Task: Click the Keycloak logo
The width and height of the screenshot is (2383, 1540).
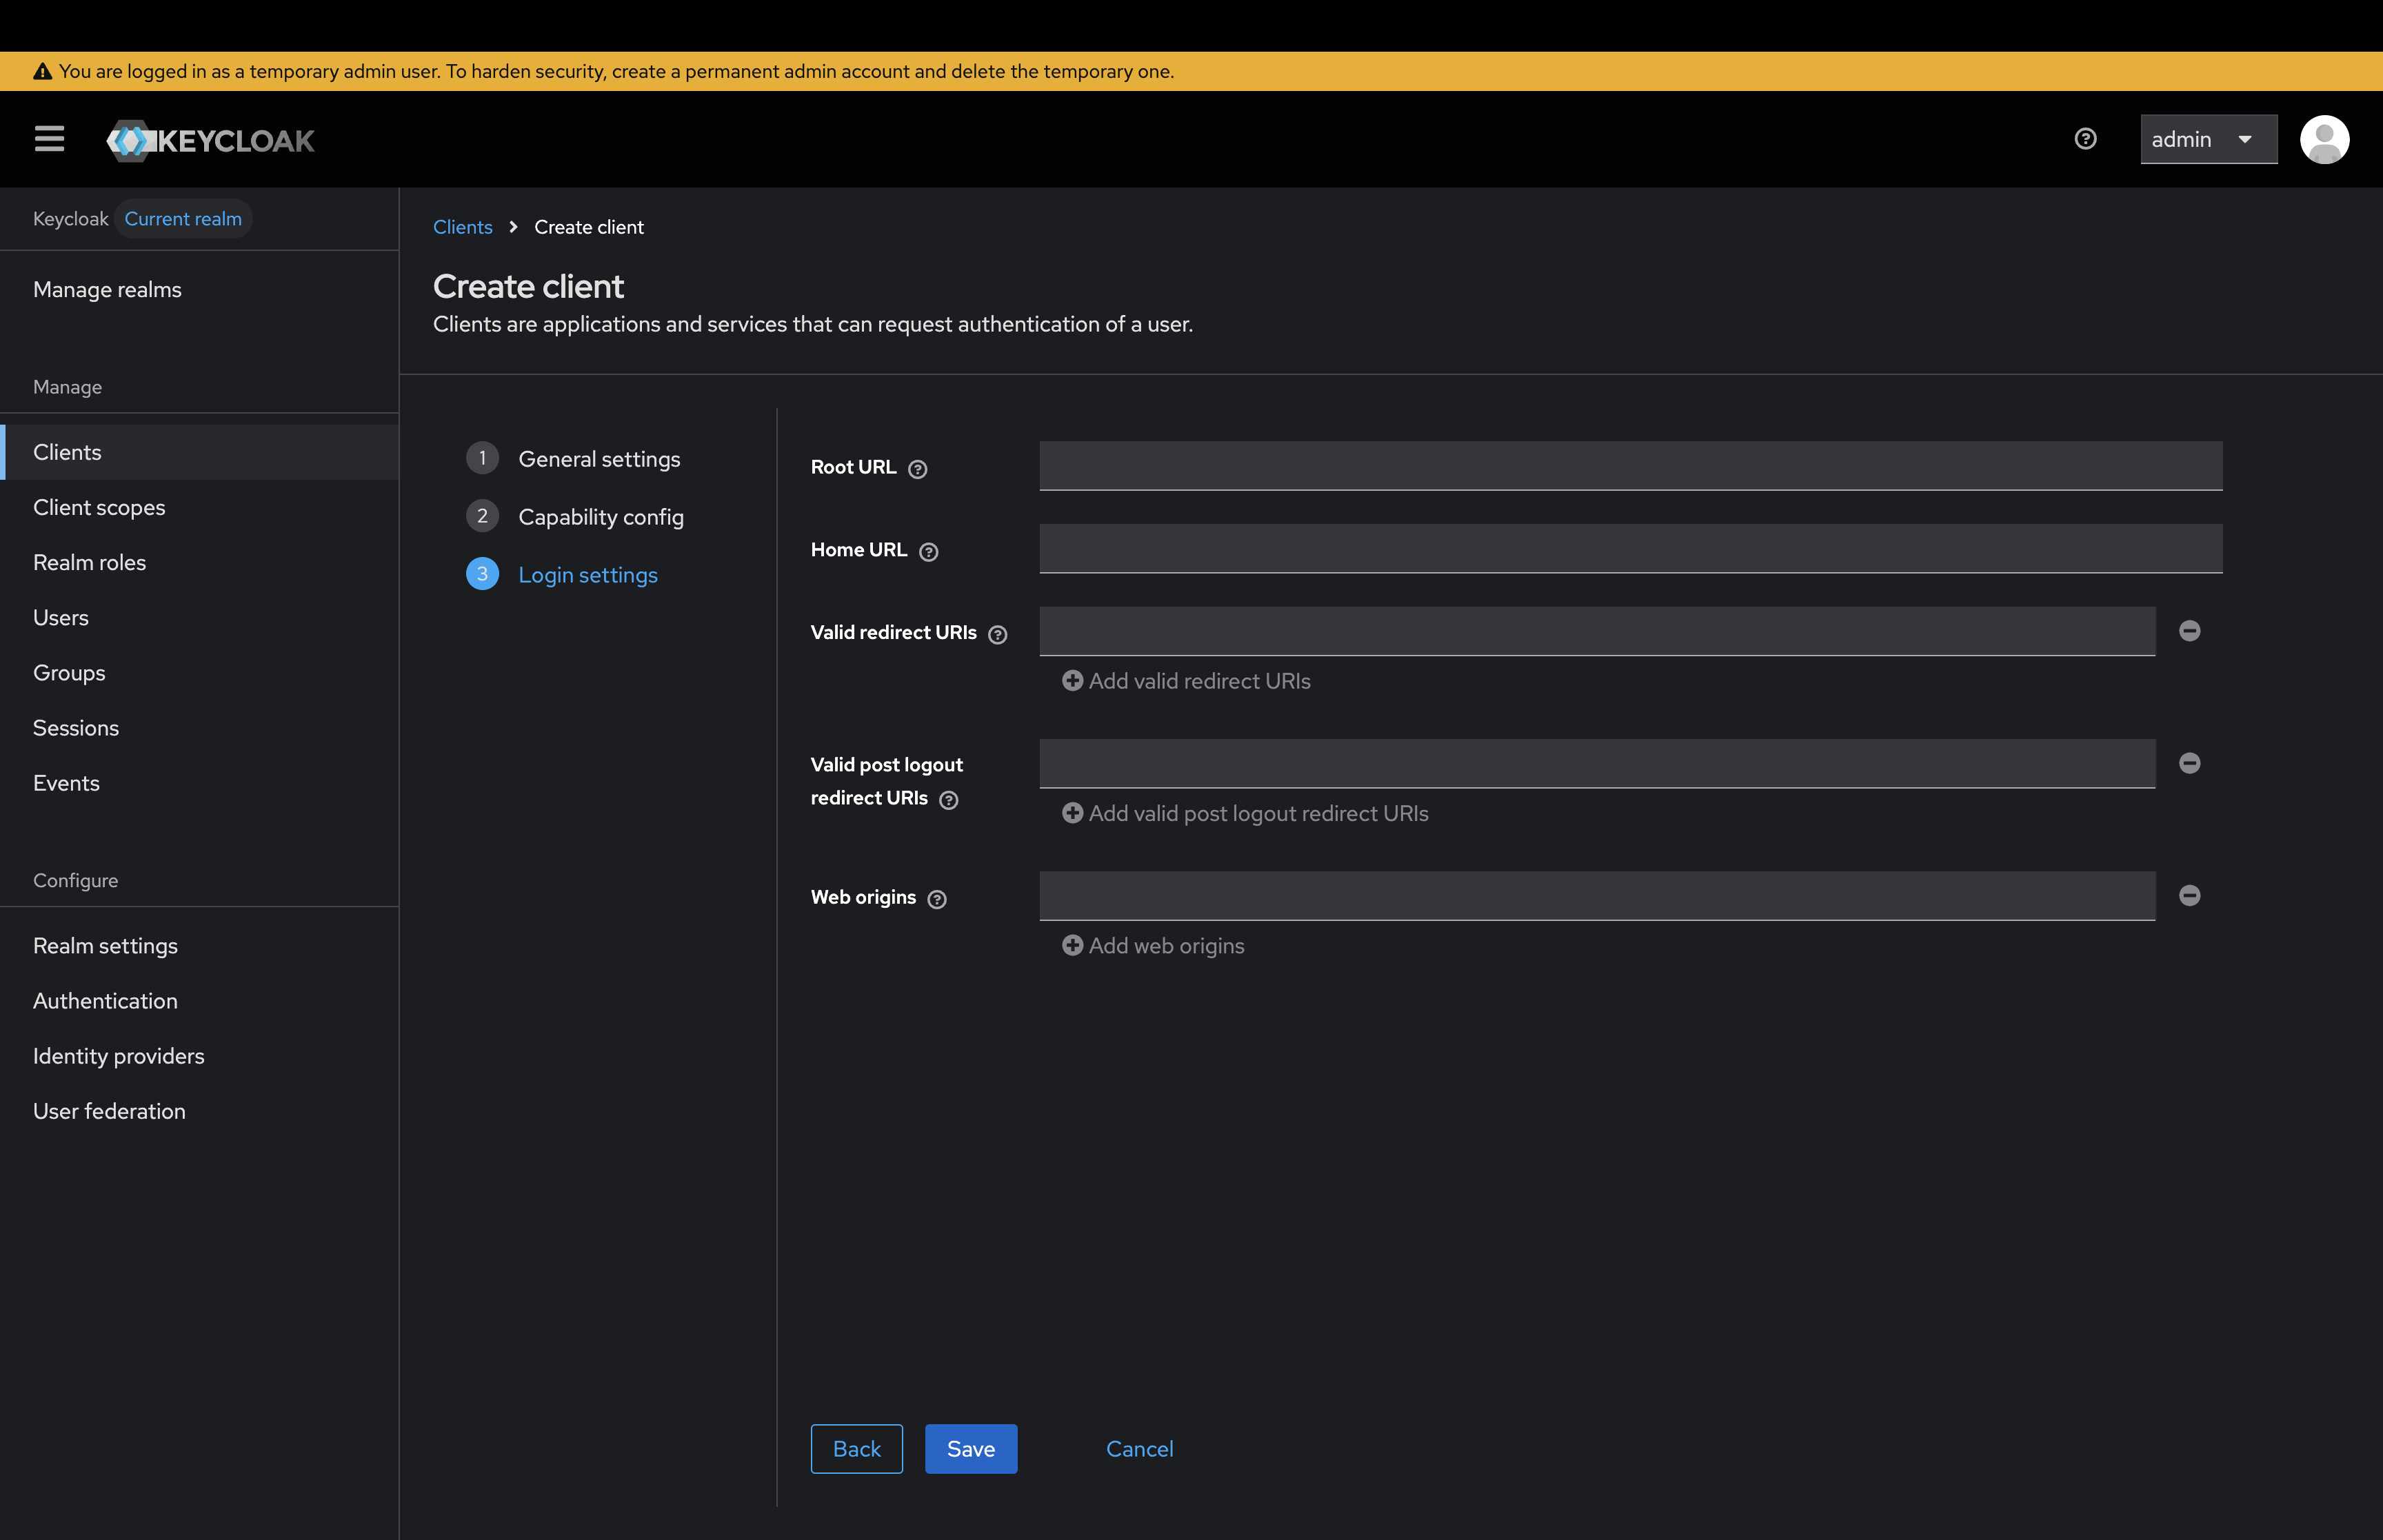Action: coord(210,140)
